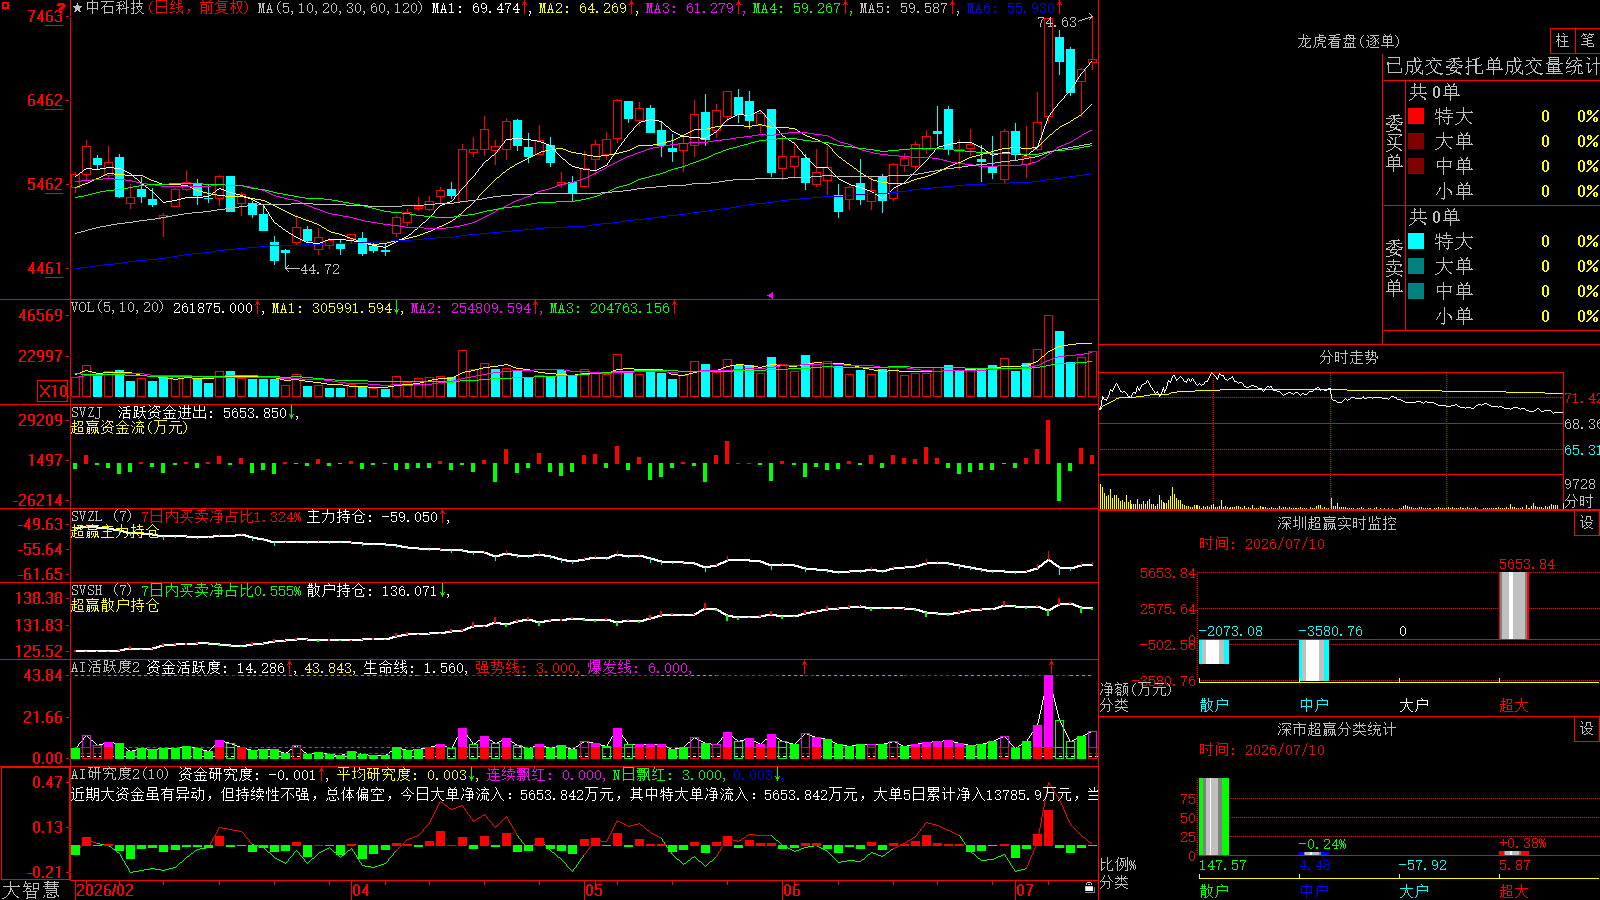Click the 大智慧 logo at bottom left
Viewport: 1600px width, 900px height.
click(x=31, y=890)
